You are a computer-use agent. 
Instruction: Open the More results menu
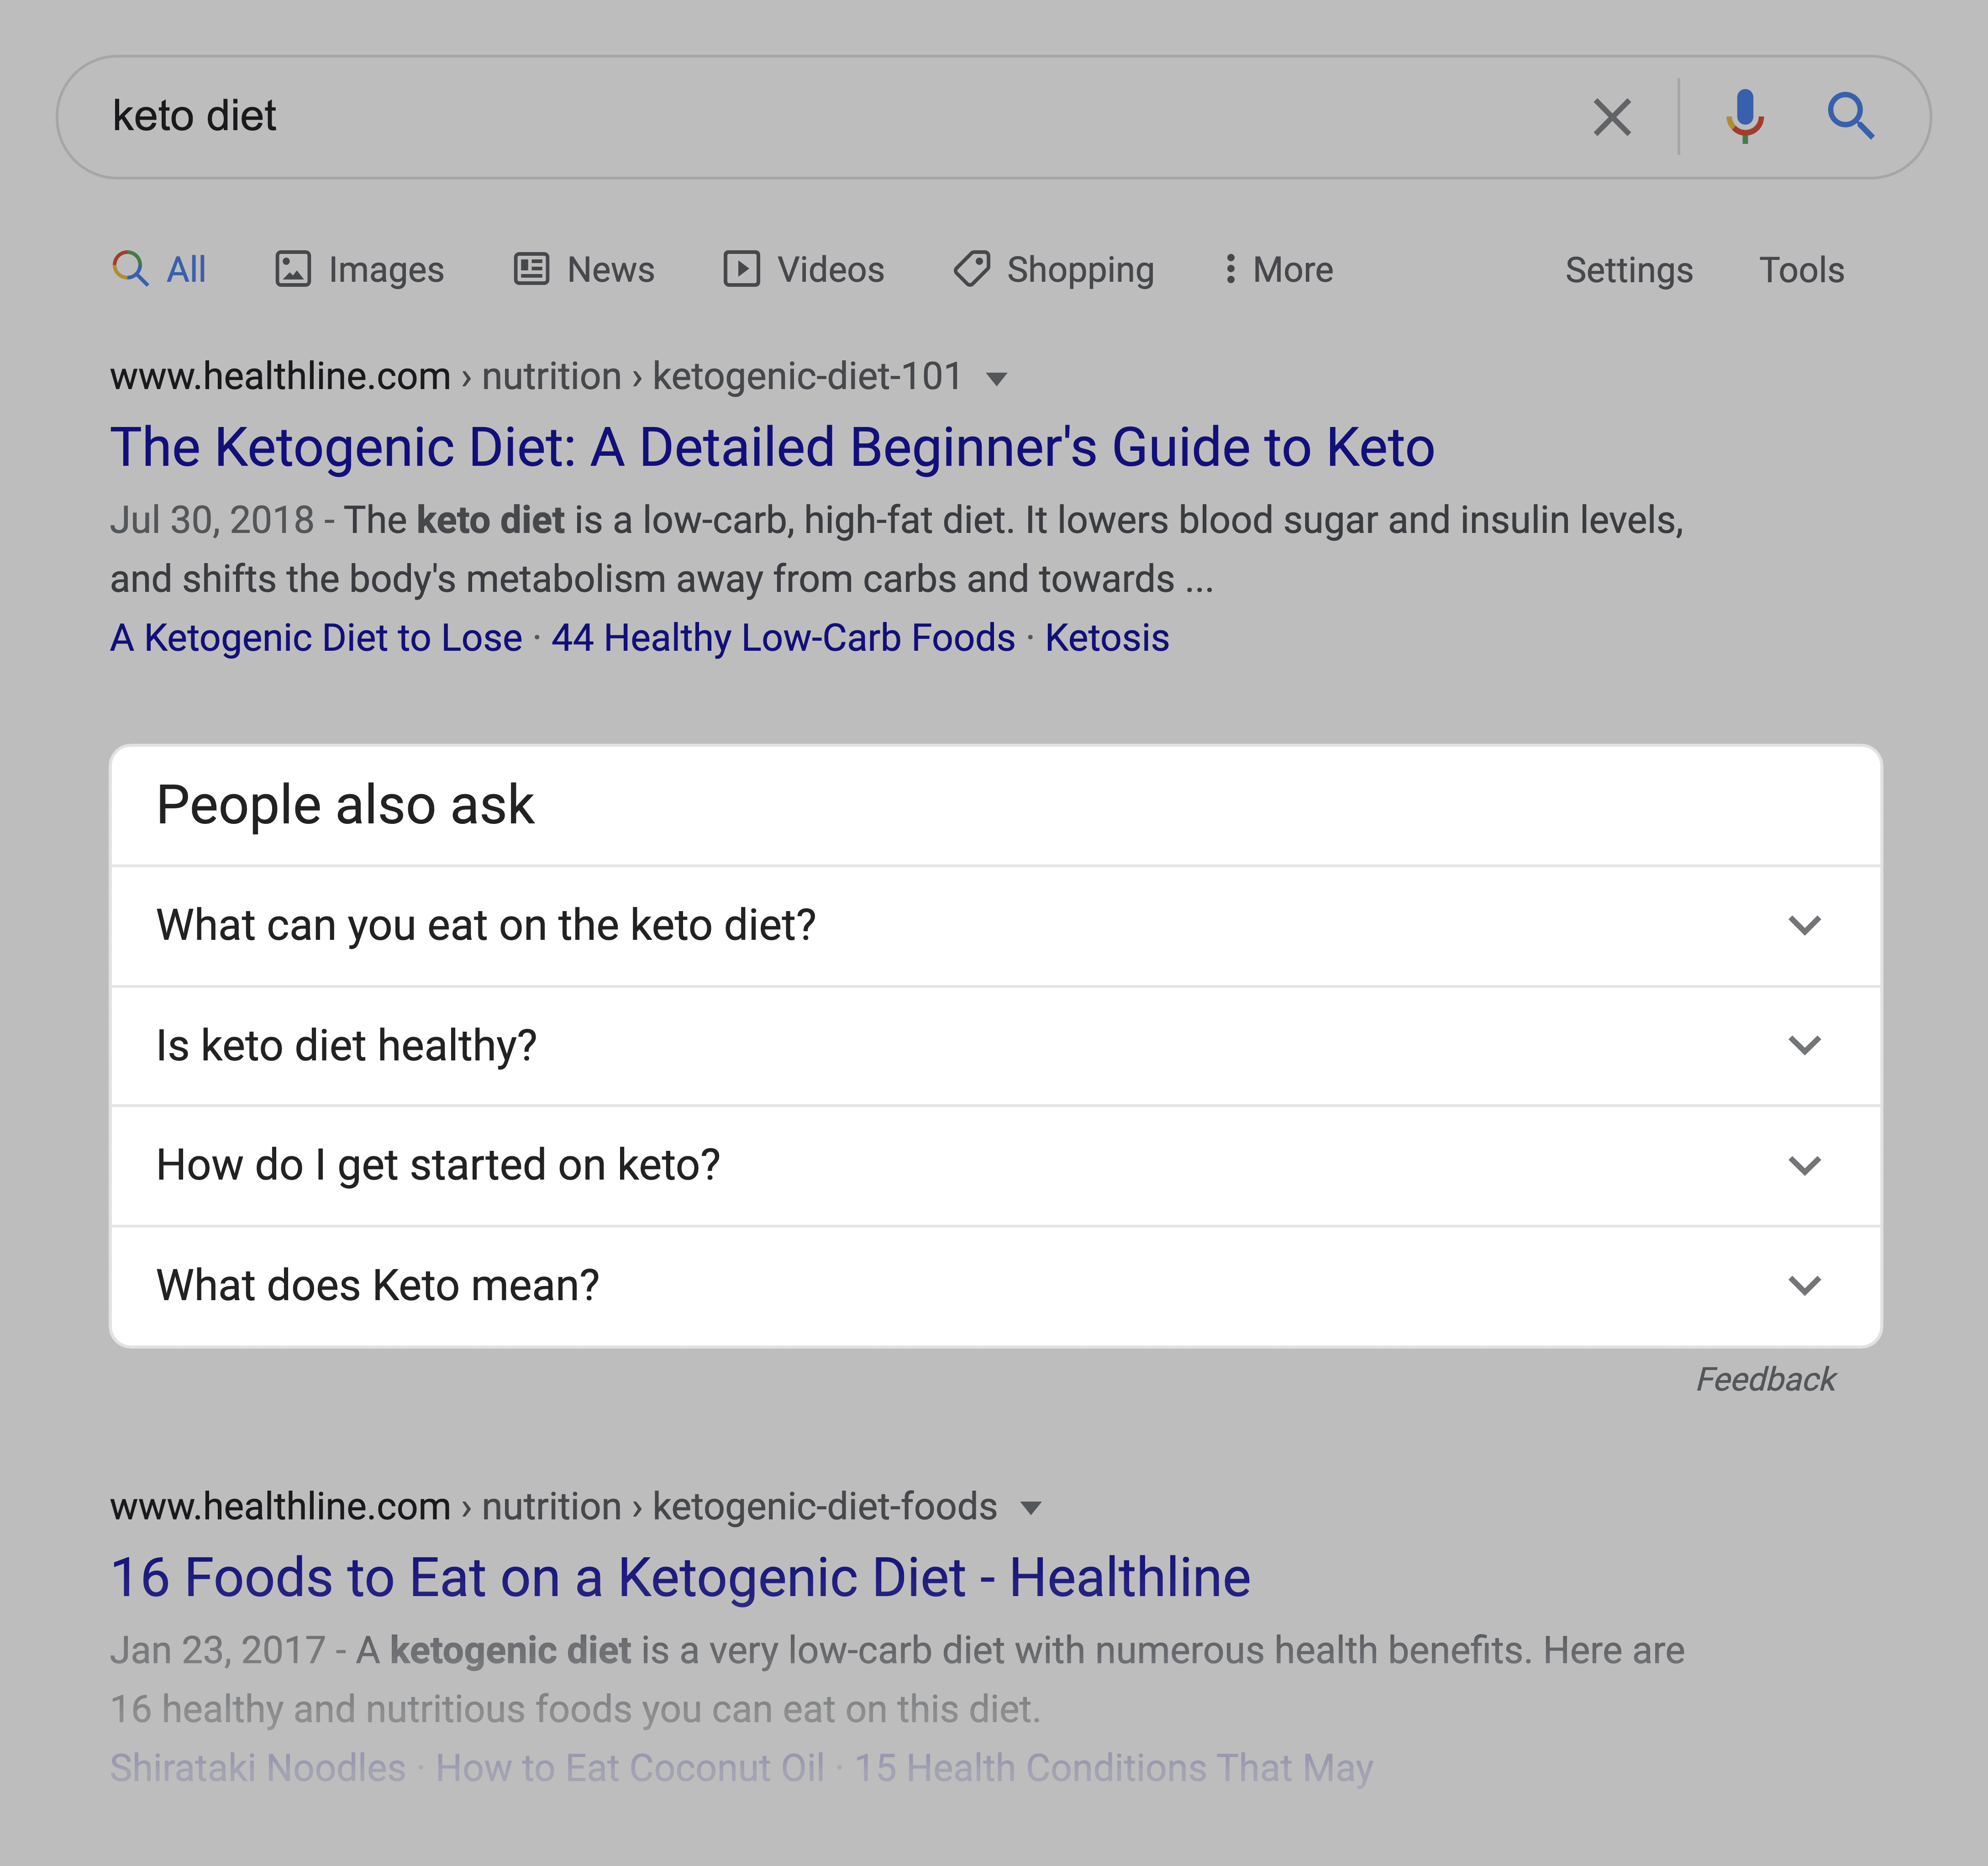(x=1277, y=268)
